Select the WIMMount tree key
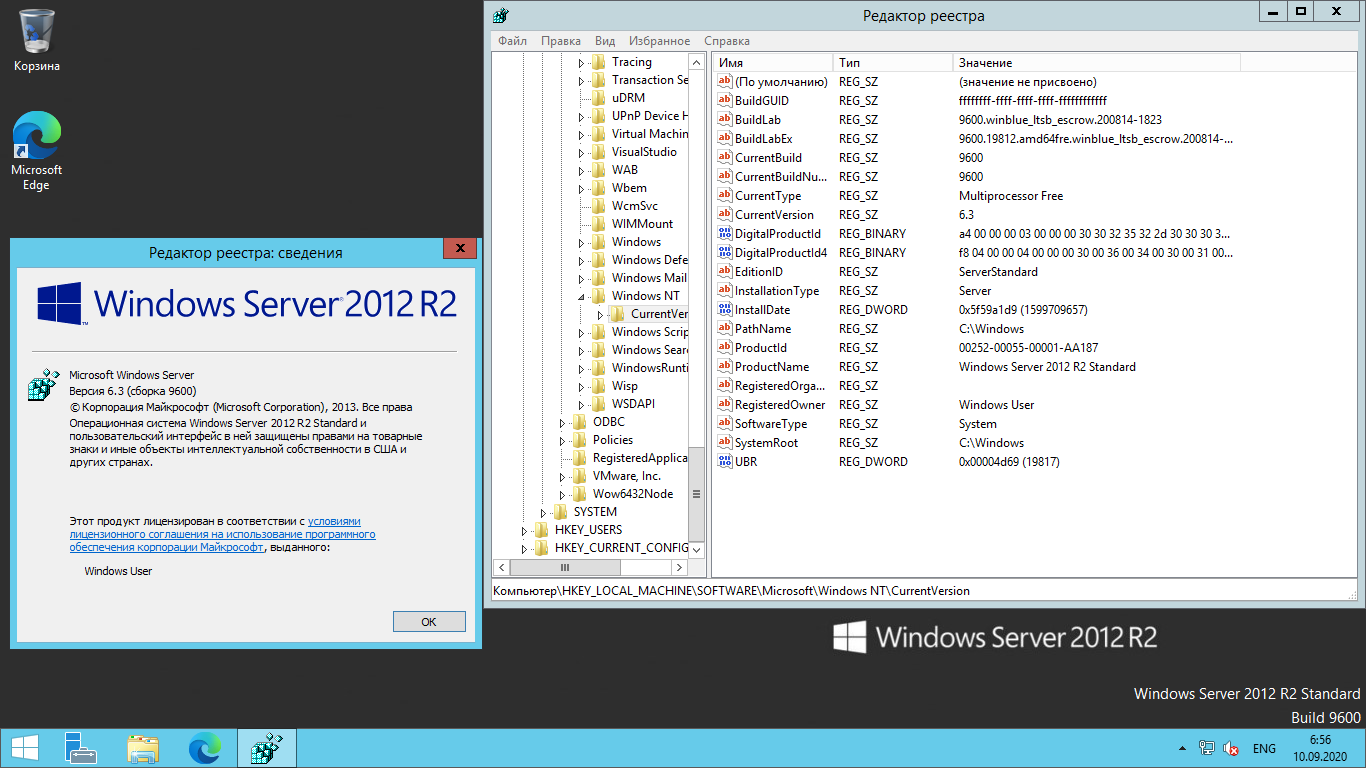This screenshot has height=768, width=1366. coord(642,224)
